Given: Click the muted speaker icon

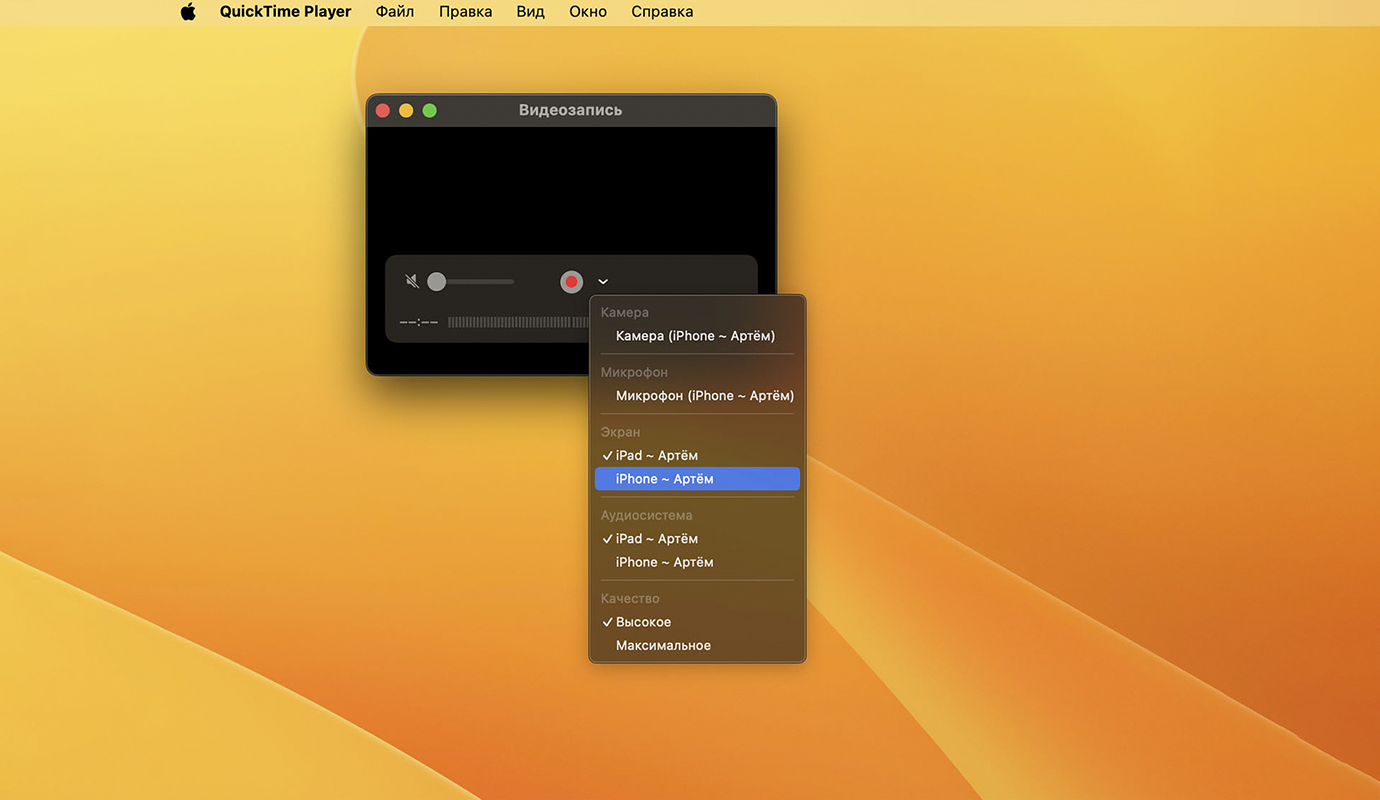Looking at the screenshot, I should click(412, 282).
